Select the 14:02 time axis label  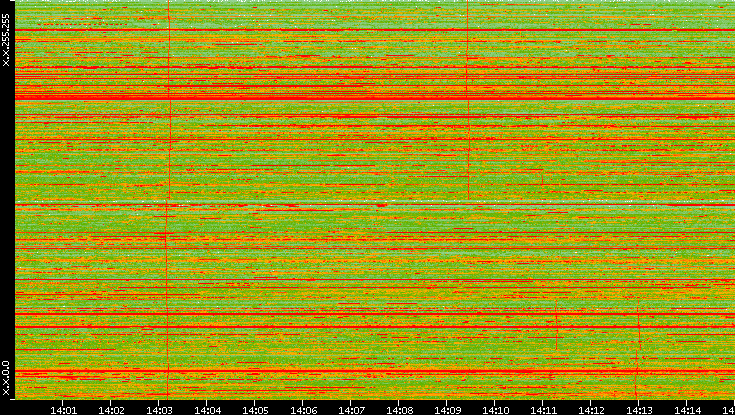(x=111, y=410)
